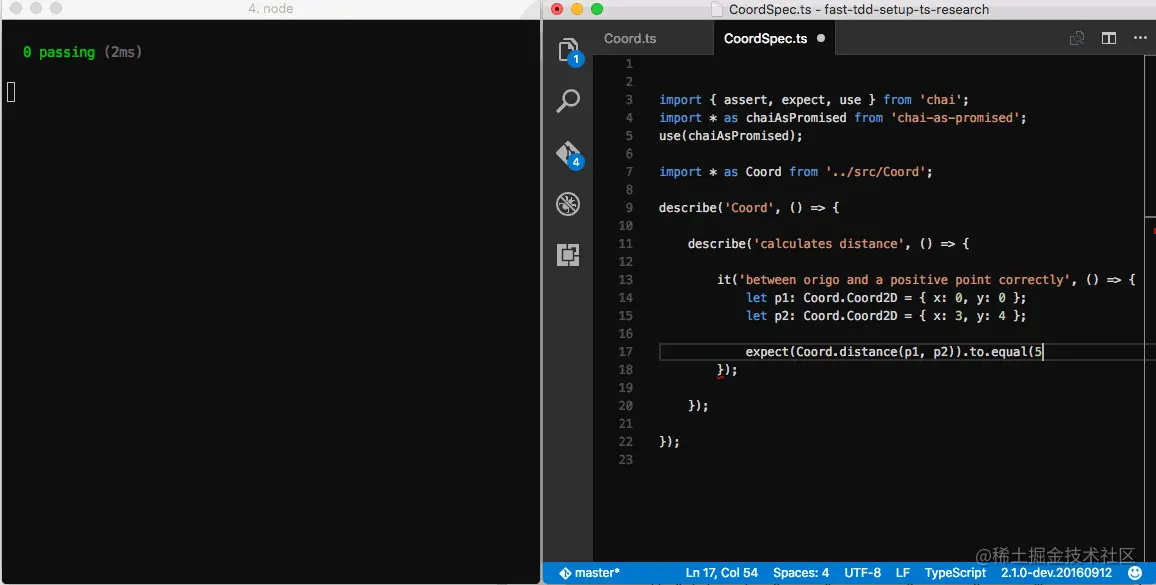Click the Open Changes icon in editor toolbar
This screenshot has height=585, width=1156.
1077,38
